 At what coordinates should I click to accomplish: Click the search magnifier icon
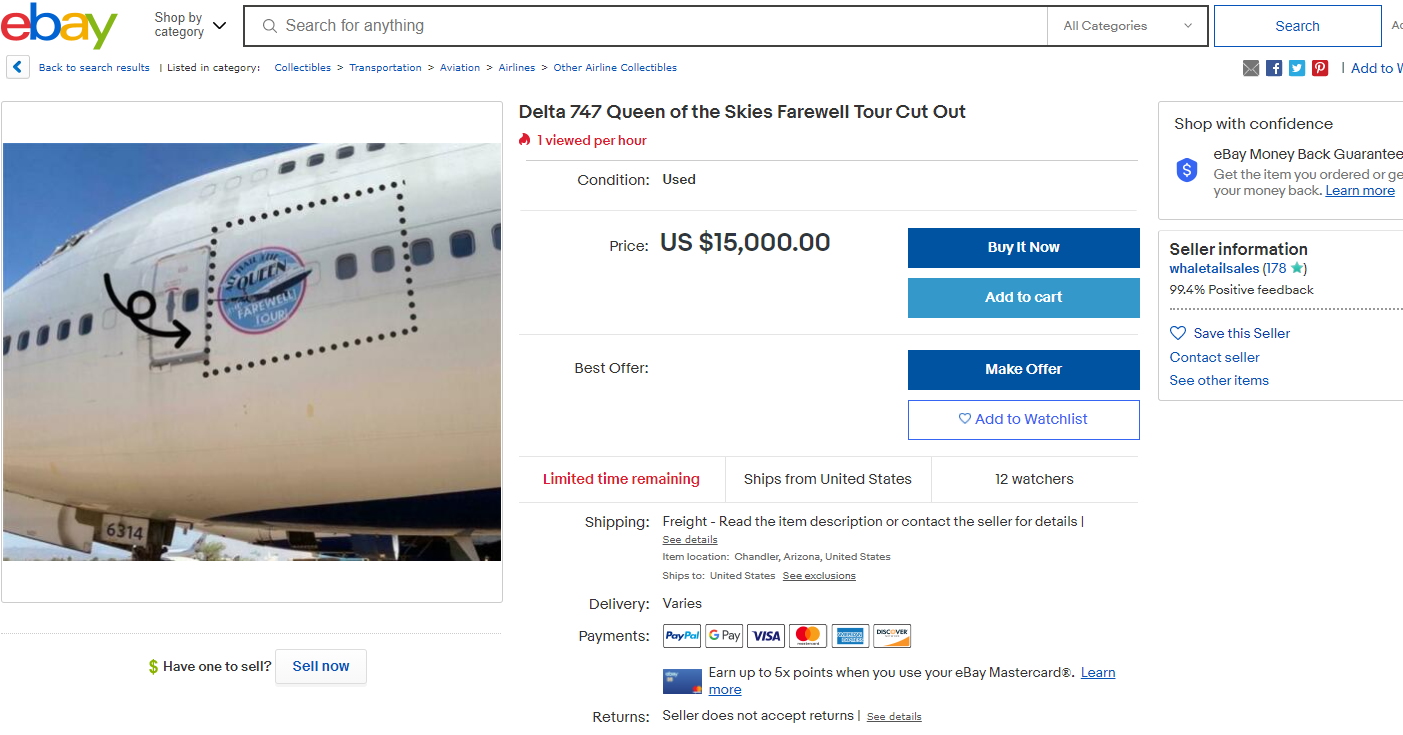pos(270,26)
